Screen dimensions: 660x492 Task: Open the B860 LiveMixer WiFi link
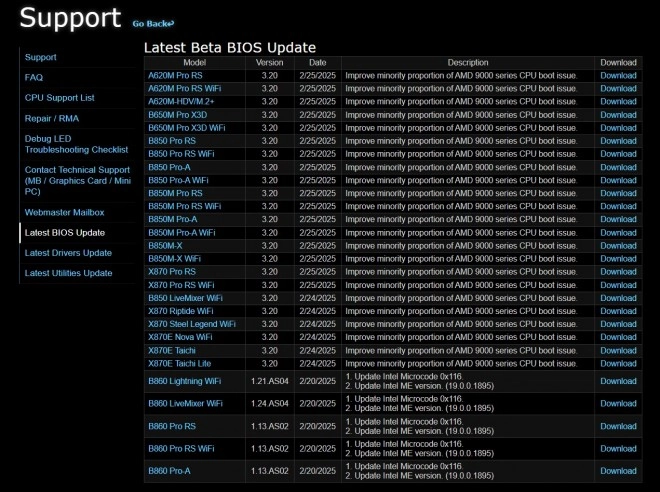pyautogui.click(x=185, y=404)
